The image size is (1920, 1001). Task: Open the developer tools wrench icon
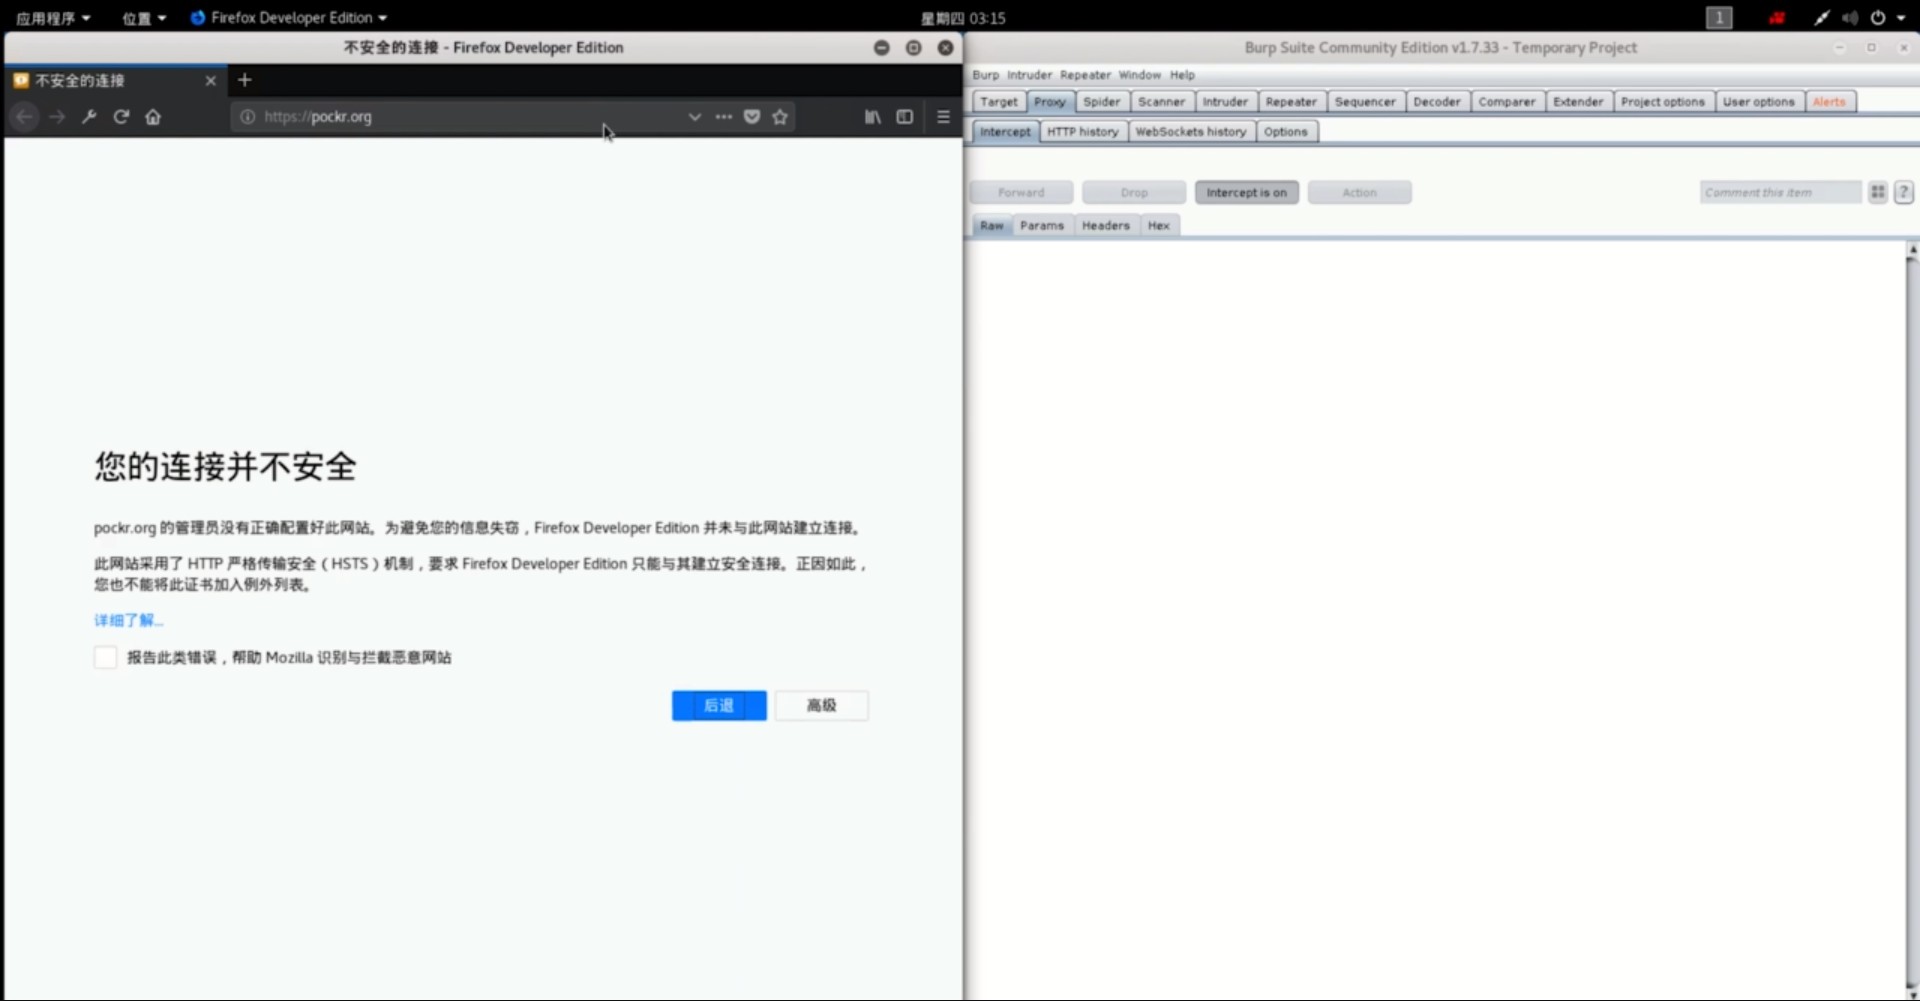pos(89,117)
